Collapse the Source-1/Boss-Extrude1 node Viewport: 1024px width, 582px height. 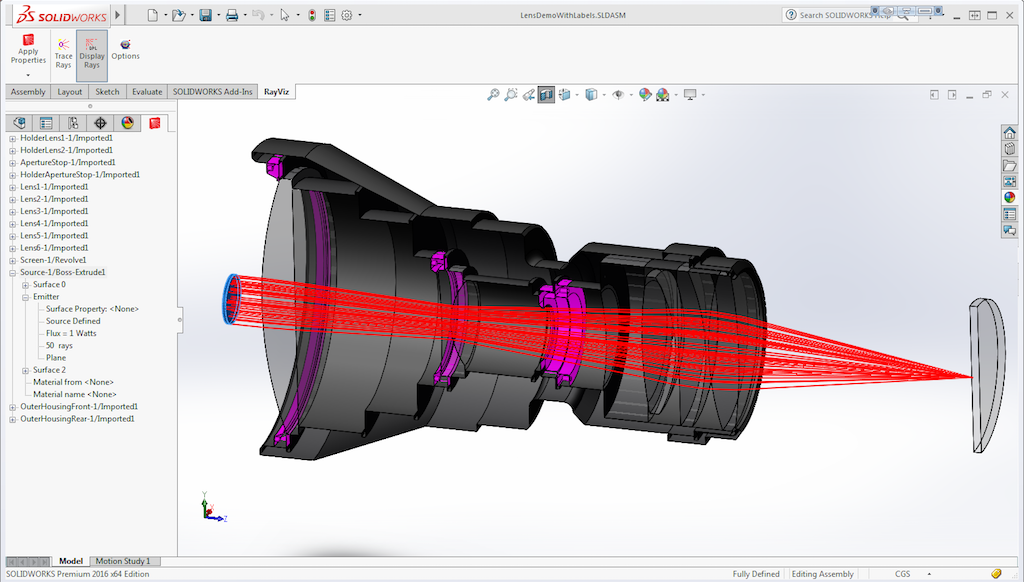(x=12, y=273)
